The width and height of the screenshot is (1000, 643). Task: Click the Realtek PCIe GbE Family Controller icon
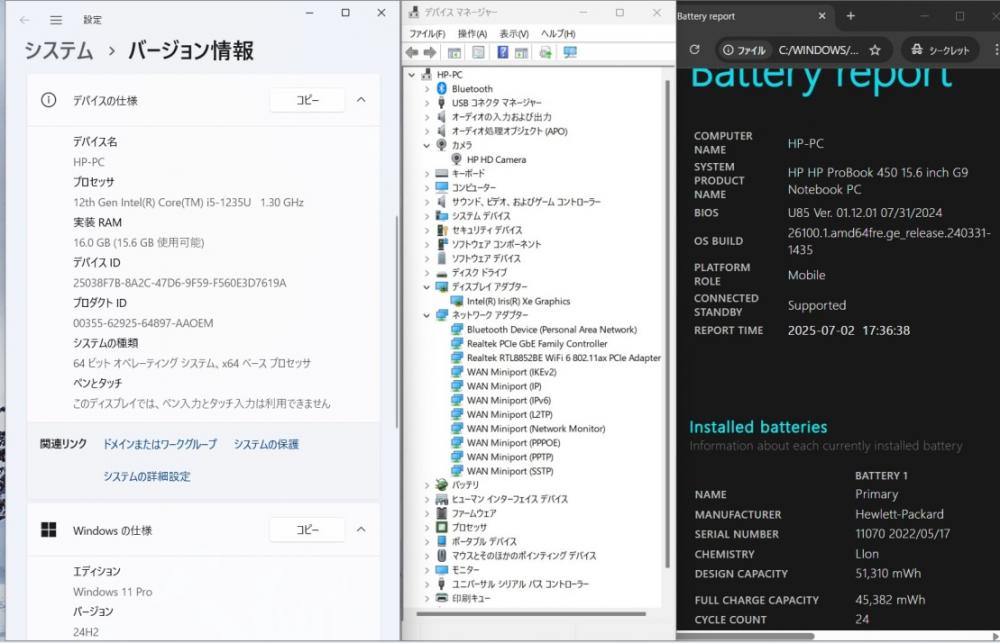(x=457, y=343)
